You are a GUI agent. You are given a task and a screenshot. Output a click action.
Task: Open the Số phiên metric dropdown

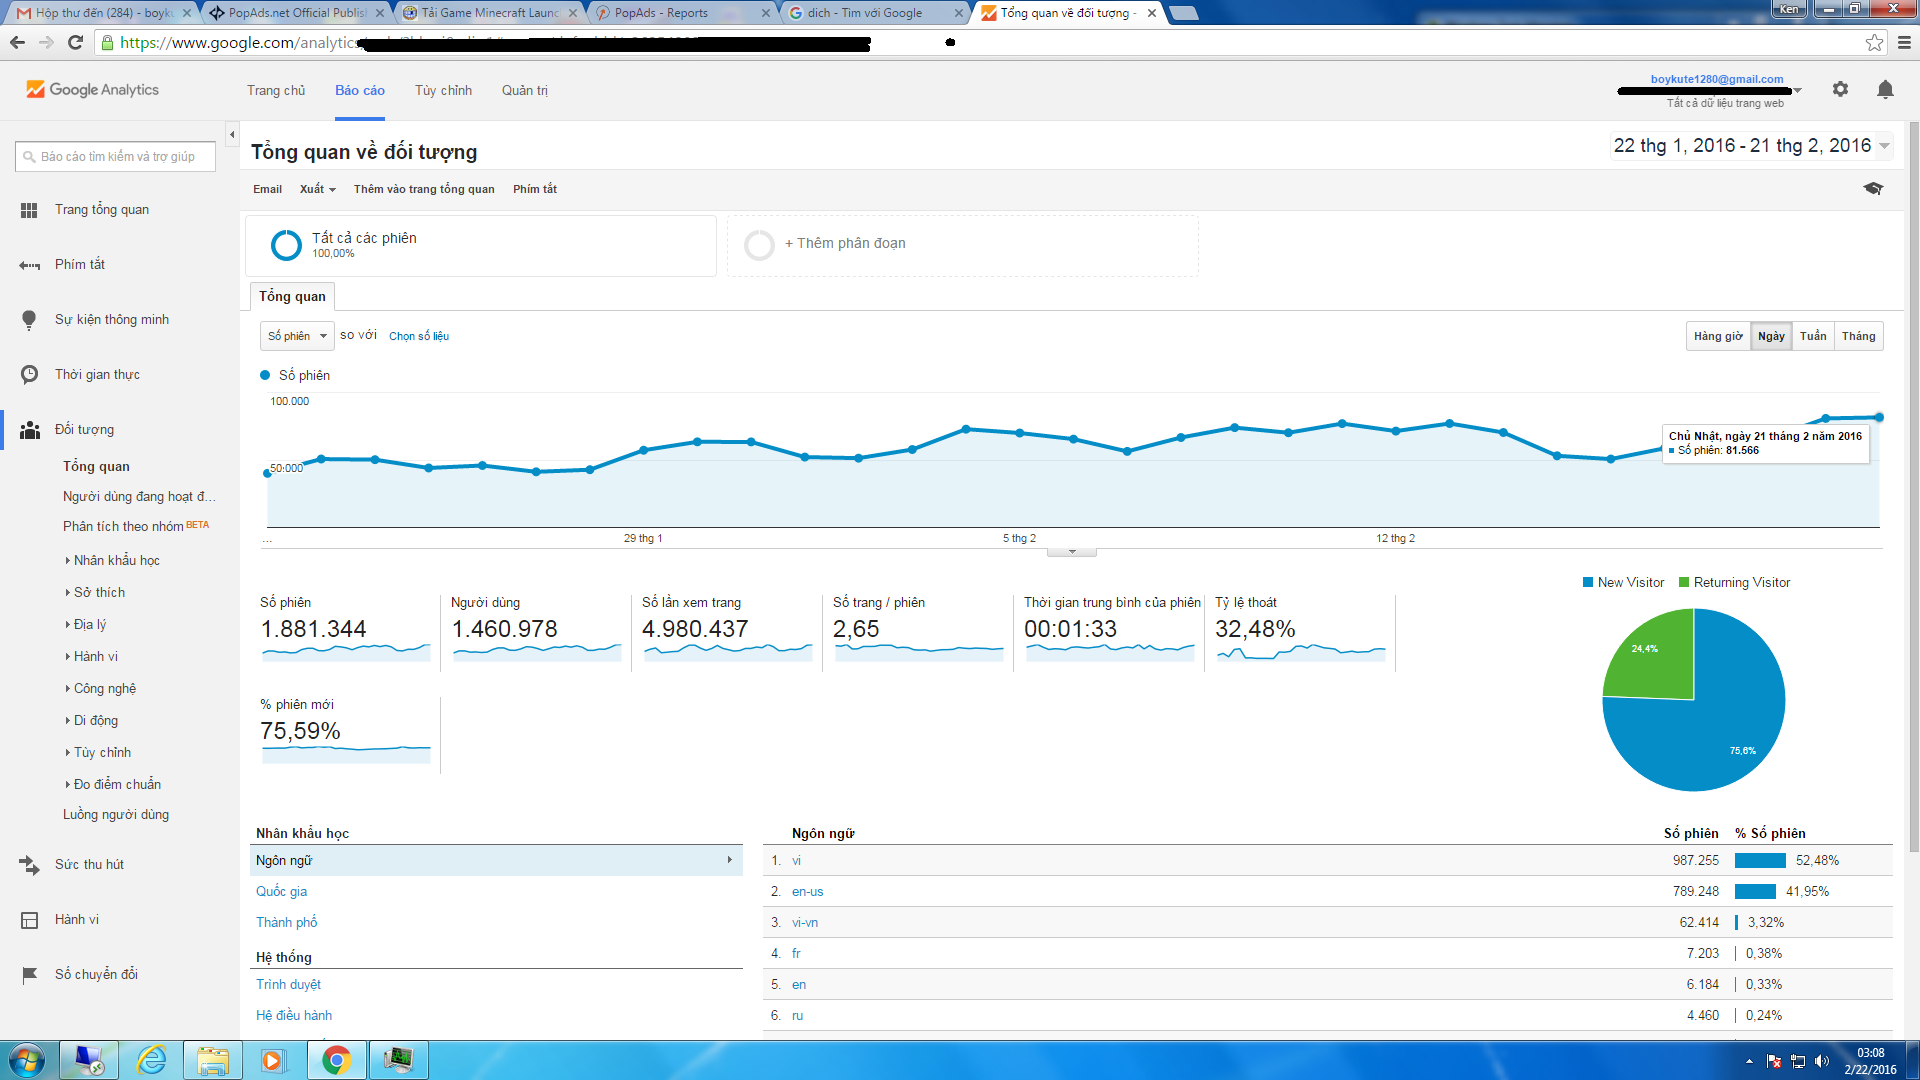[296, 336]
